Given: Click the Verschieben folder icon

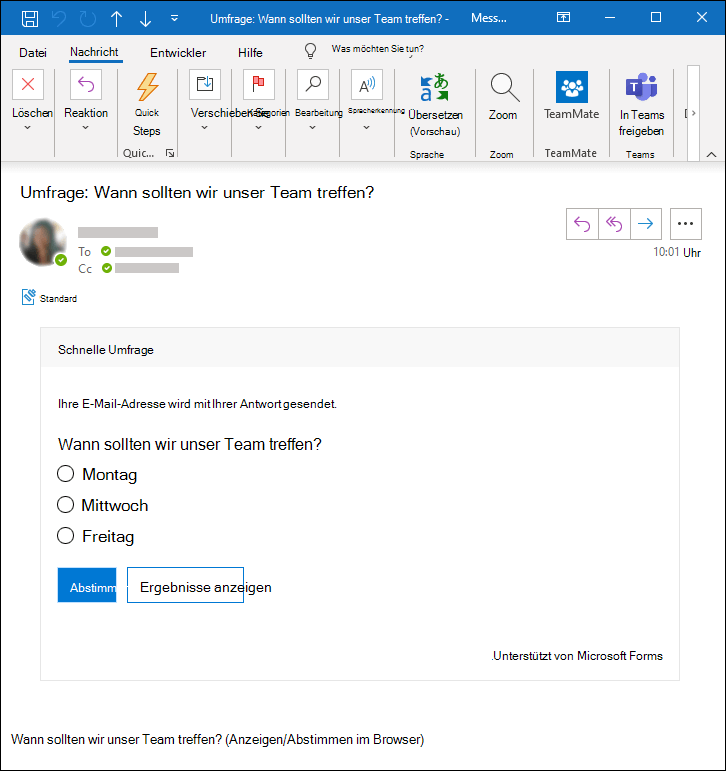Looking at the screenshot, I should click(205, 85).
